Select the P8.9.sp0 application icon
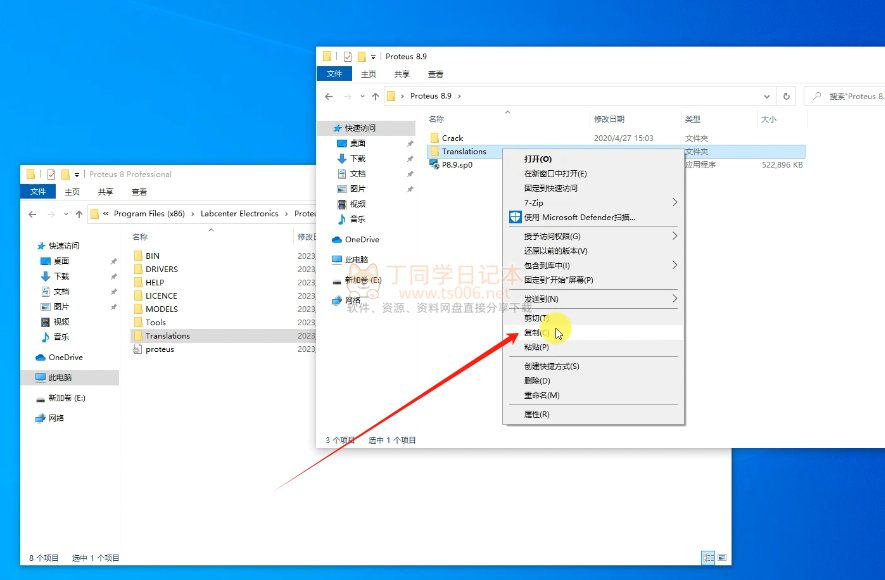The height and width of the screenshot is (580, 885). [x=434, y=164]
